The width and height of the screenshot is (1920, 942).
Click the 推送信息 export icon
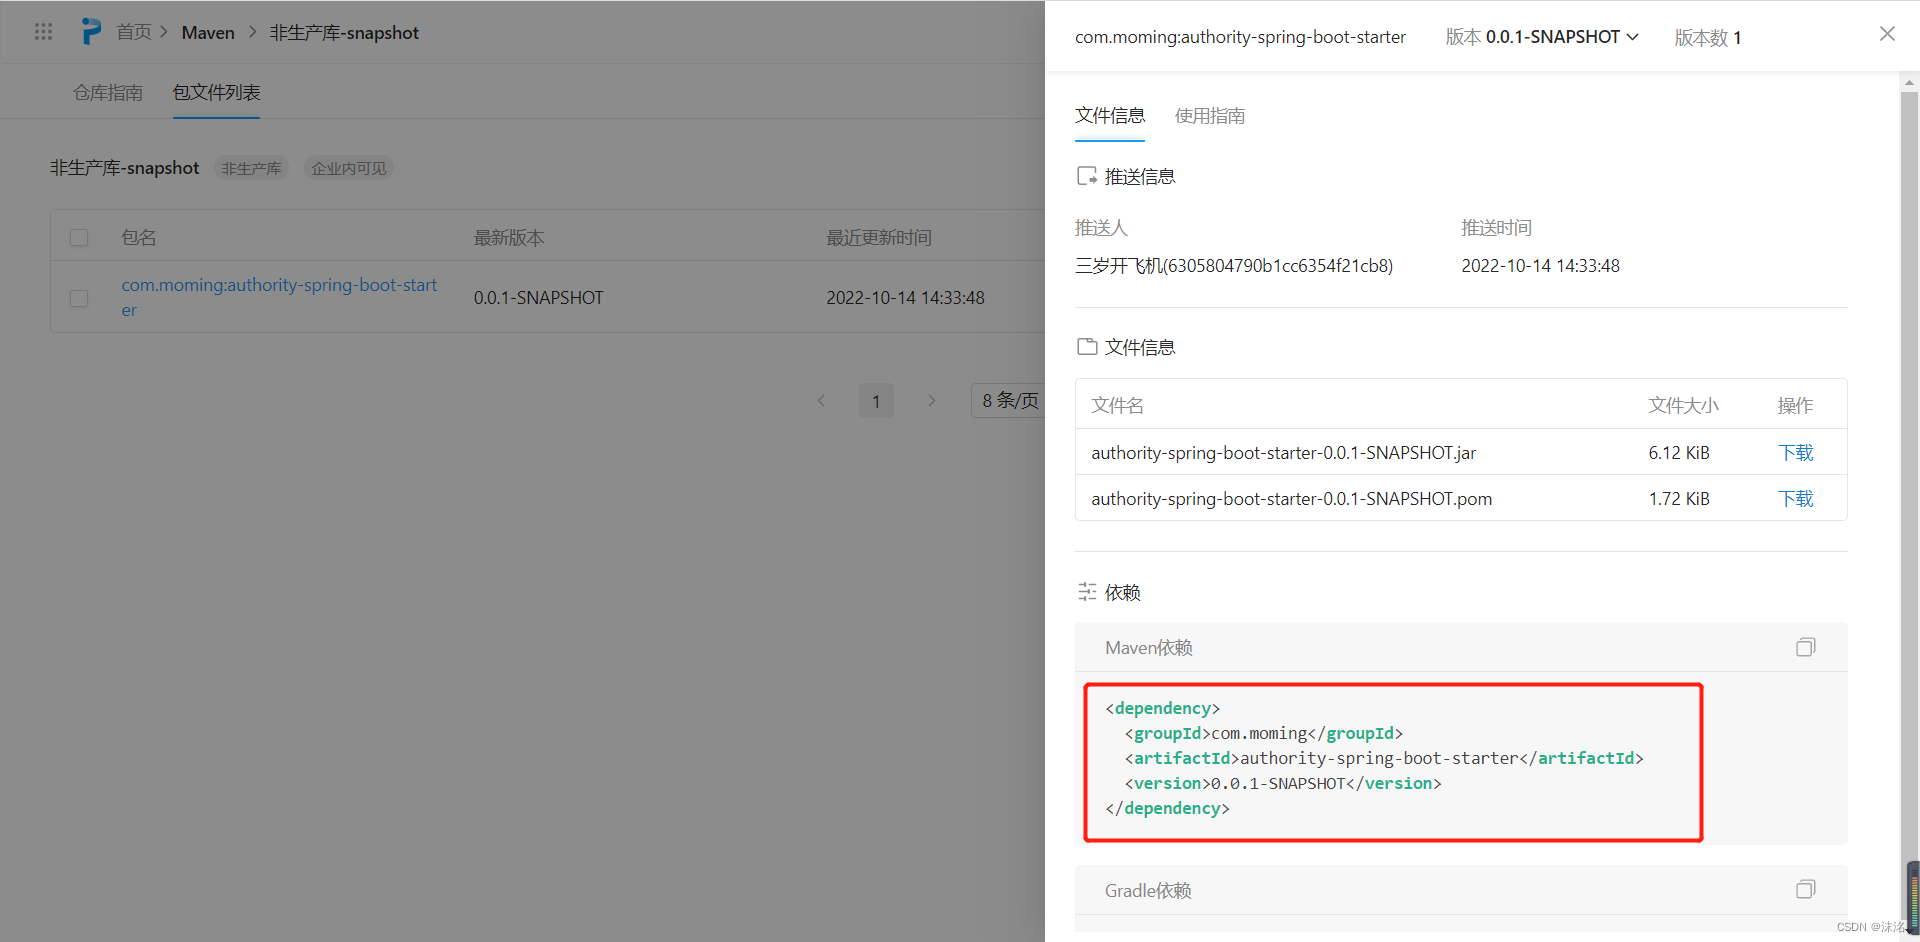coord(1087,175)
